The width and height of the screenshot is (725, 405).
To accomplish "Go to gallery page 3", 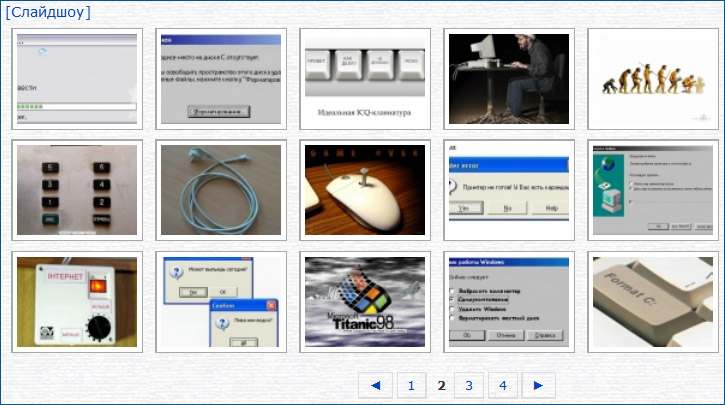I will pyautogui.click(x=469, y=385).
